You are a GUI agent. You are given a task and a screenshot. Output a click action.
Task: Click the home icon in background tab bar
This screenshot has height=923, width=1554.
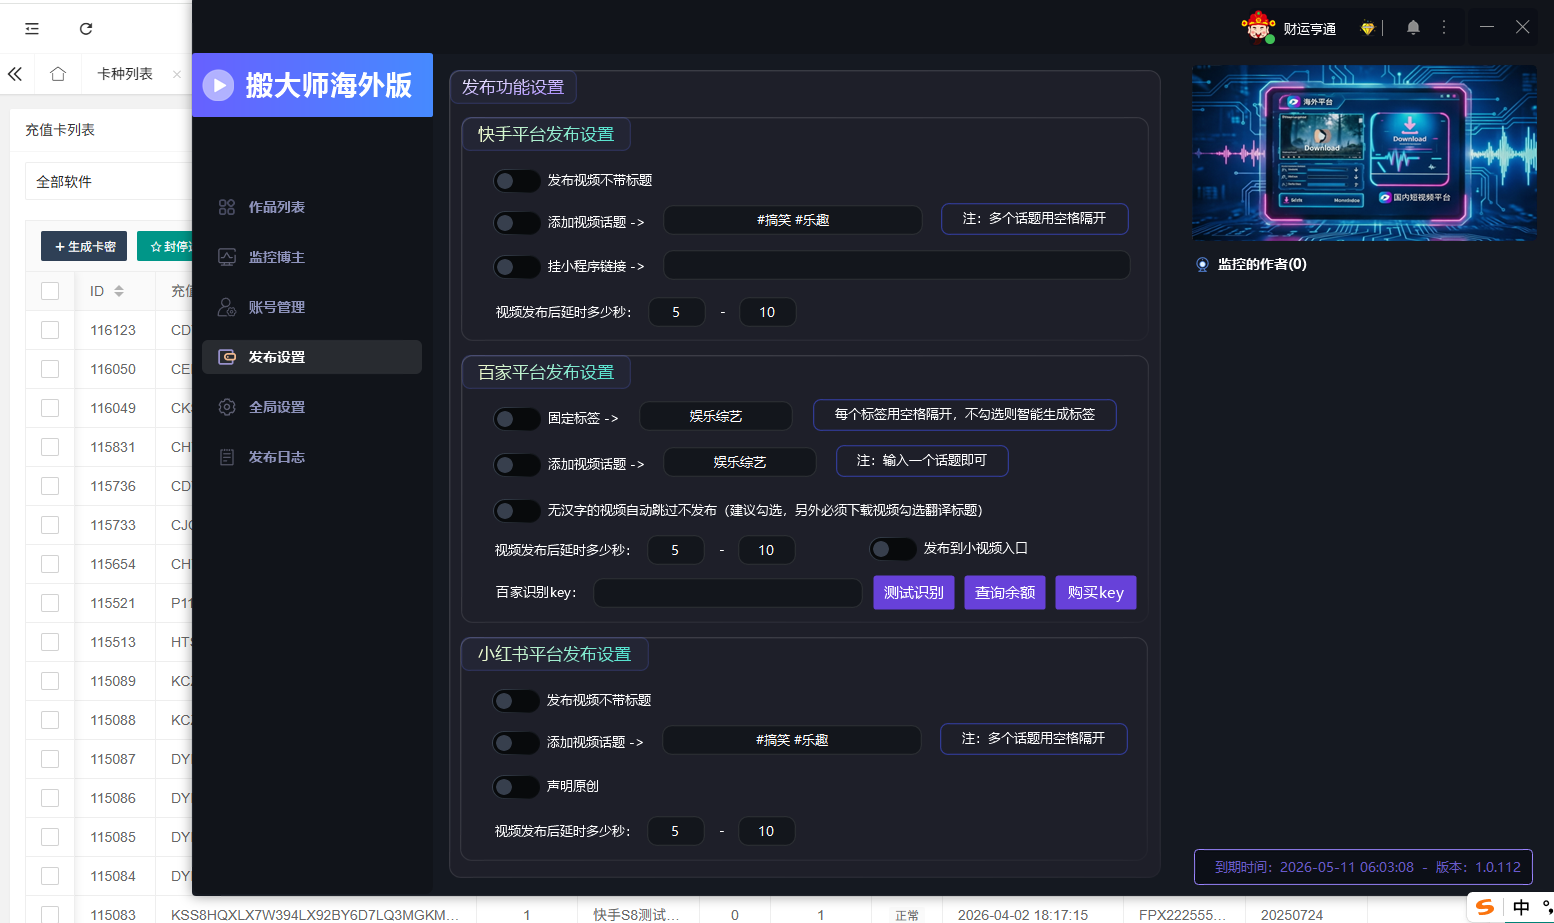point(58,74)
